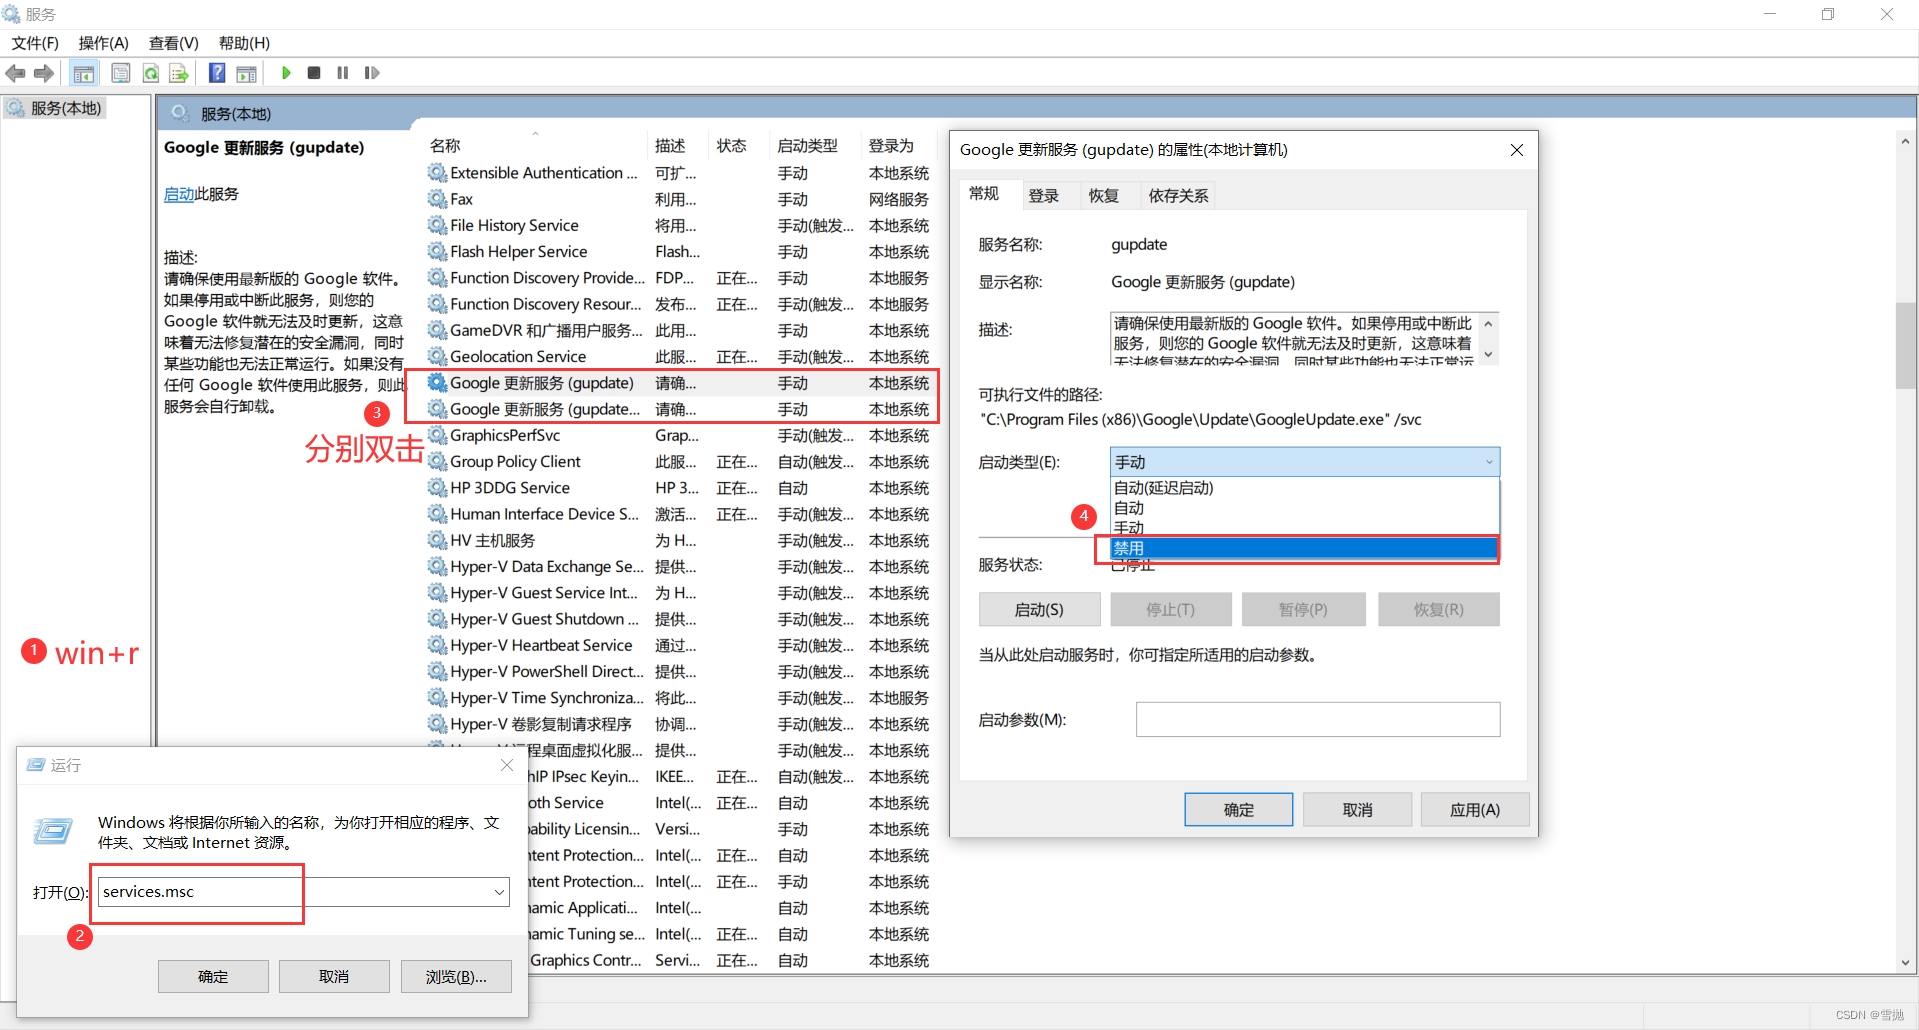
Task: Click gear icon of the GraphicsPerfSvc row
Action: [x=437, y=435]
